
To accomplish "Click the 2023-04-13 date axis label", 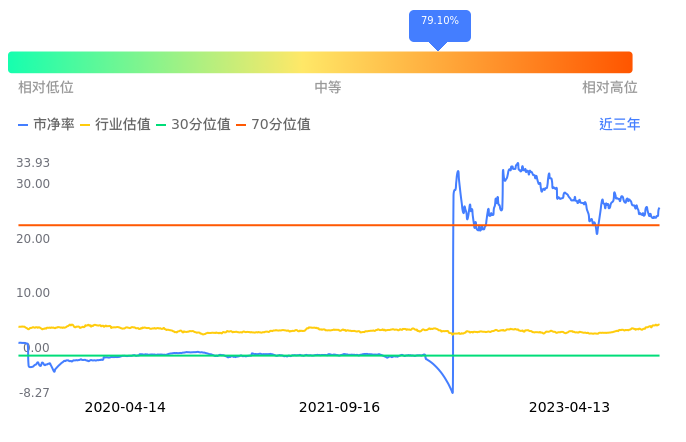I will coord(569,408).
